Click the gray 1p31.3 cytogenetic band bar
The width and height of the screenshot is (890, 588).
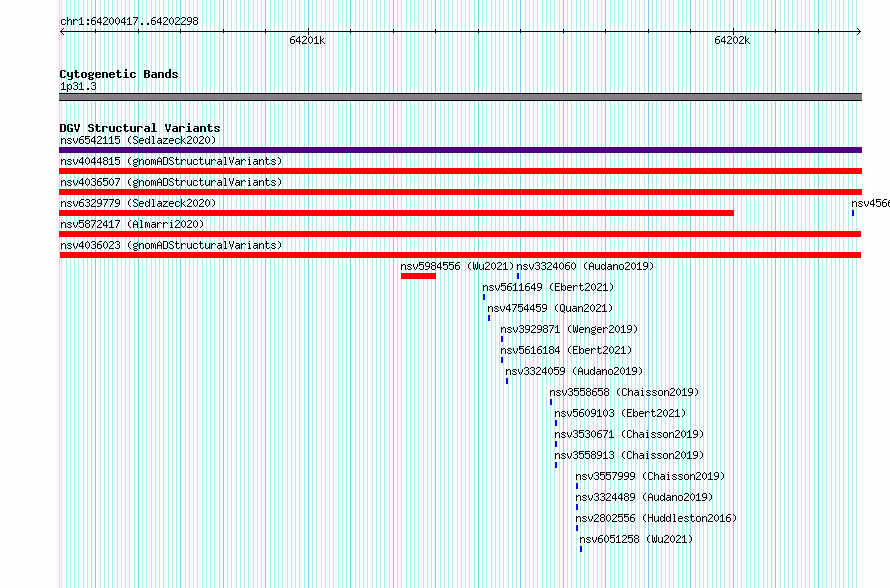click(460, 97)
